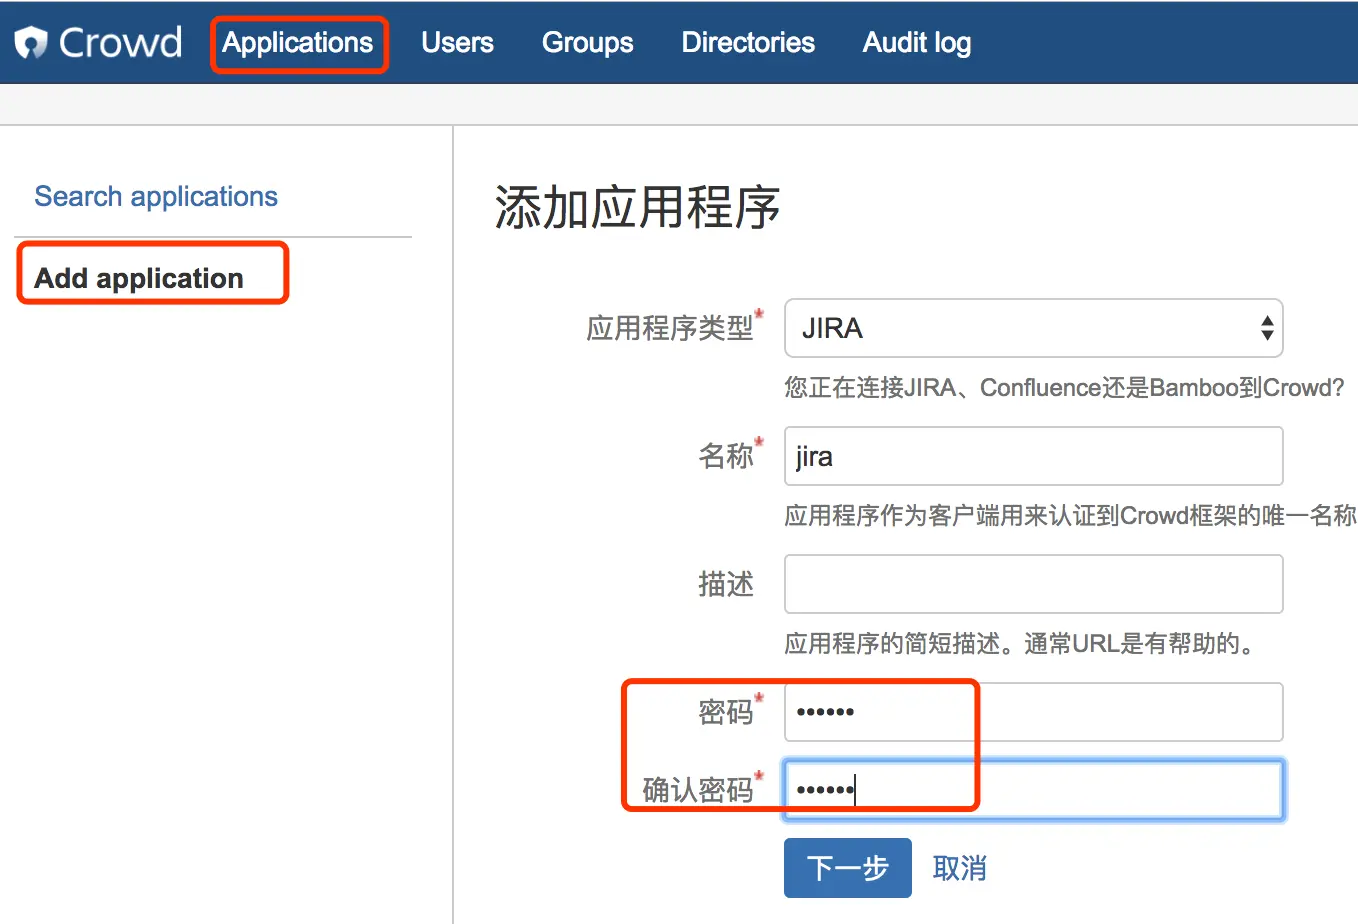Click the Crowd wordmark text in header
The width and height of the screenshot is (1358, 924).
pyautogui.click(x=120, y=43)
